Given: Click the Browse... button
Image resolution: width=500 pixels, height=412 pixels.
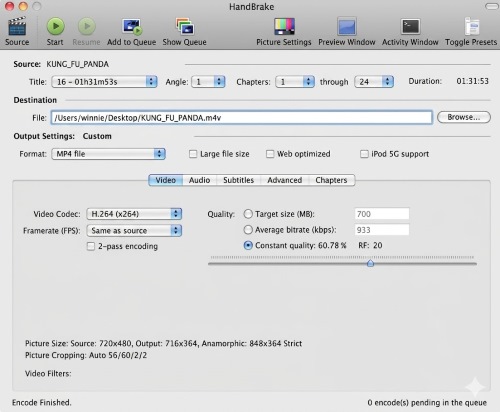Looking at the screenshot, I should 464,117.
